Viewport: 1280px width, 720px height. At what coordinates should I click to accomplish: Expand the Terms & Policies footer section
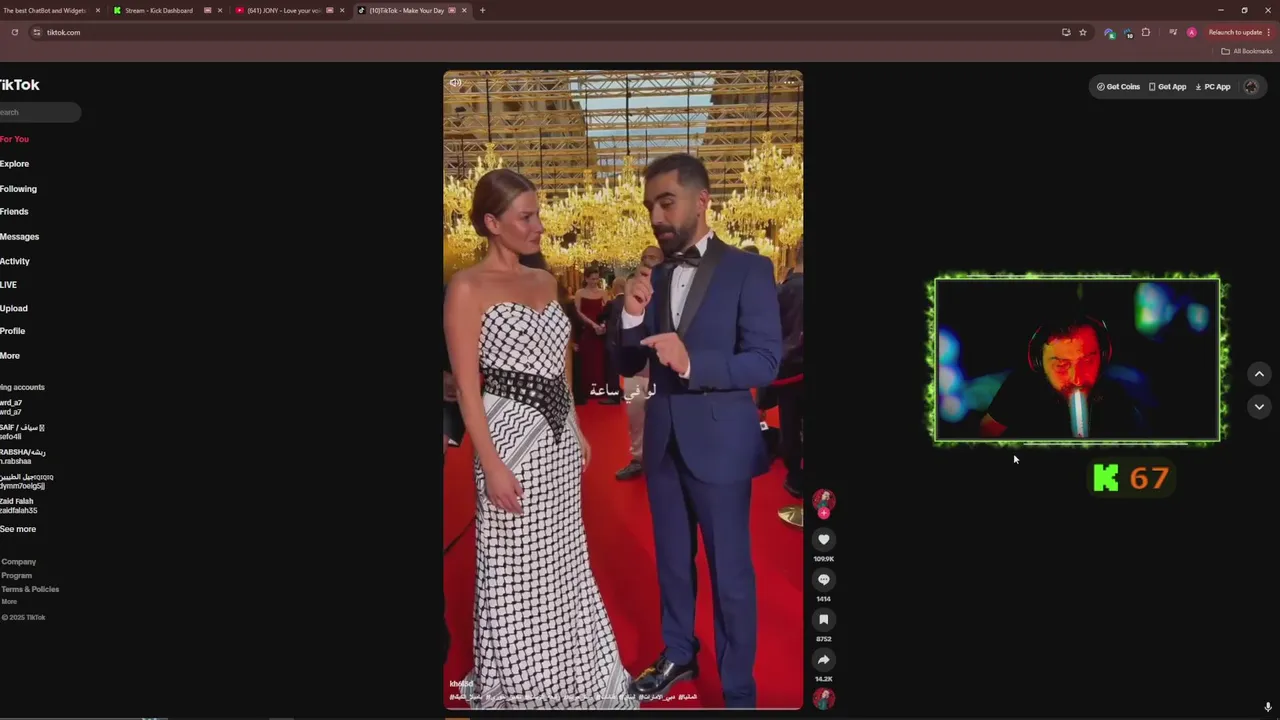click(30, 590)
